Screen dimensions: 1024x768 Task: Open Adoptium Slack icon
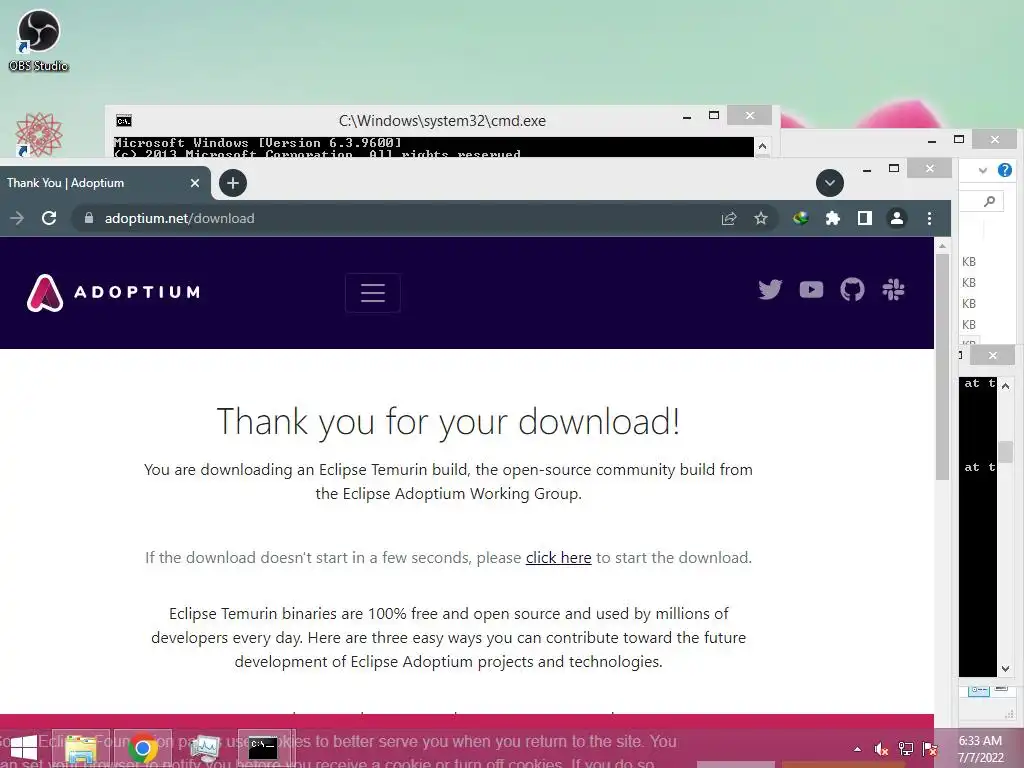[x=893, y=289]
